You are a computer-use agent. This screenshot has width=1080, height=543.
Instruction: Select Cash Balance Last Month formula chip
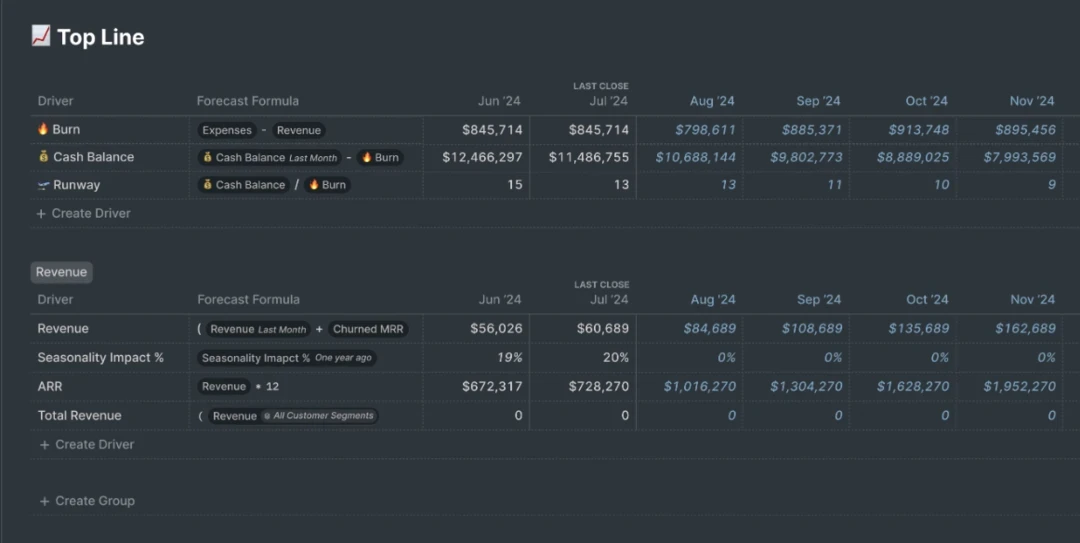[269, 158]
